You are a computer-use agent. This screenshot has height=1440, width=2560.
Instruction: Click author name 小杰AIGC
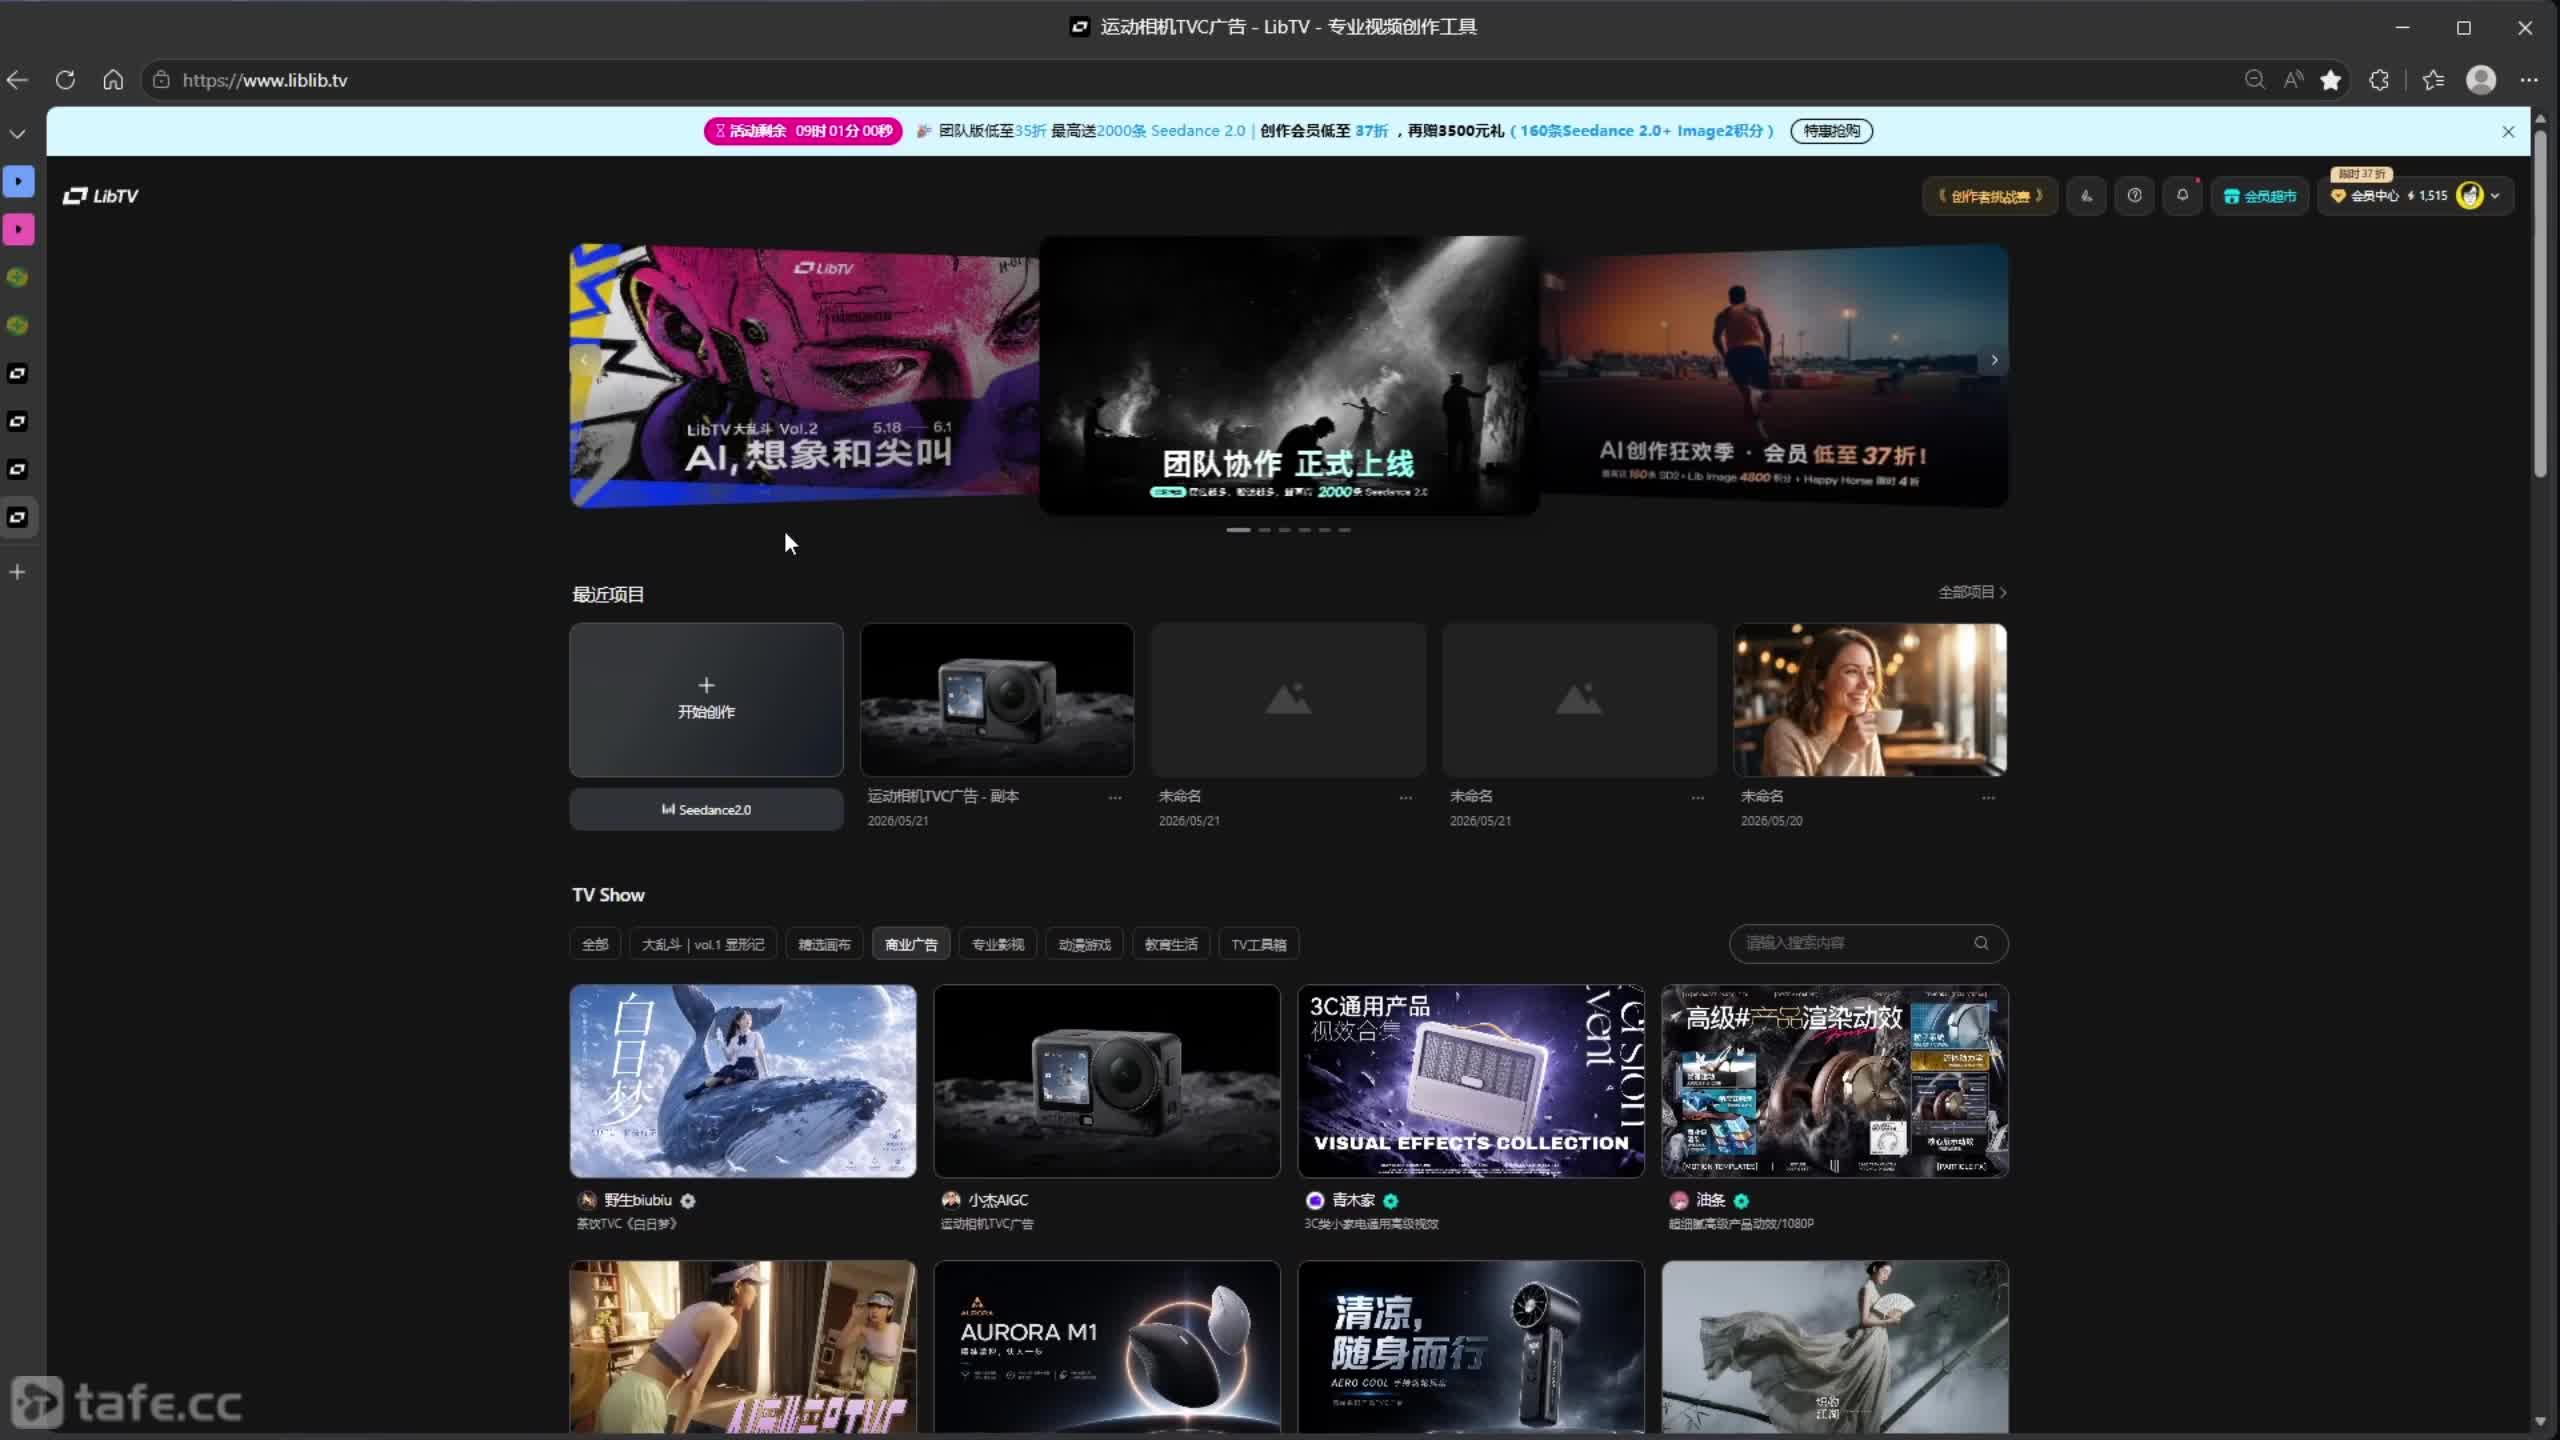[998, 1200]
